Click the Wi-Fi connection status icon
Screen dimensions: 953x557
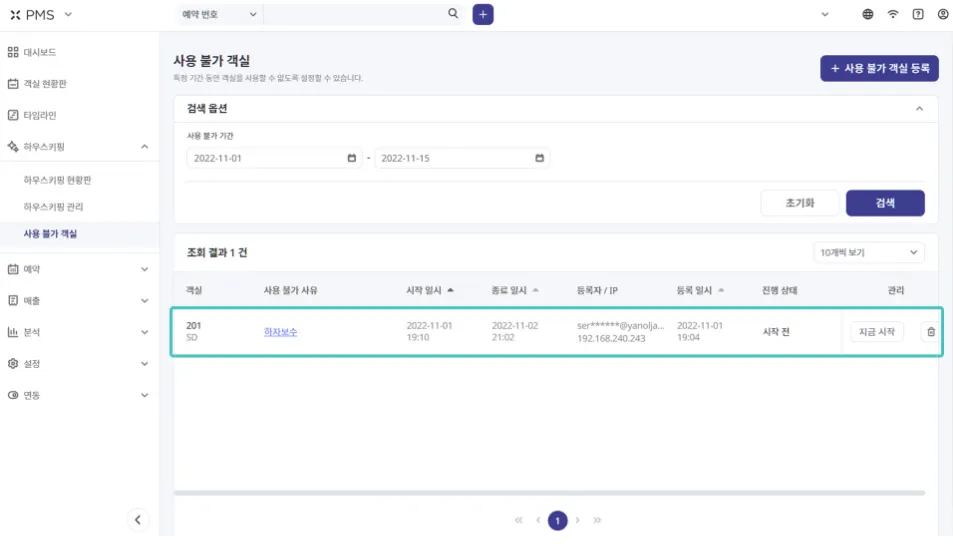pos(892,15)
